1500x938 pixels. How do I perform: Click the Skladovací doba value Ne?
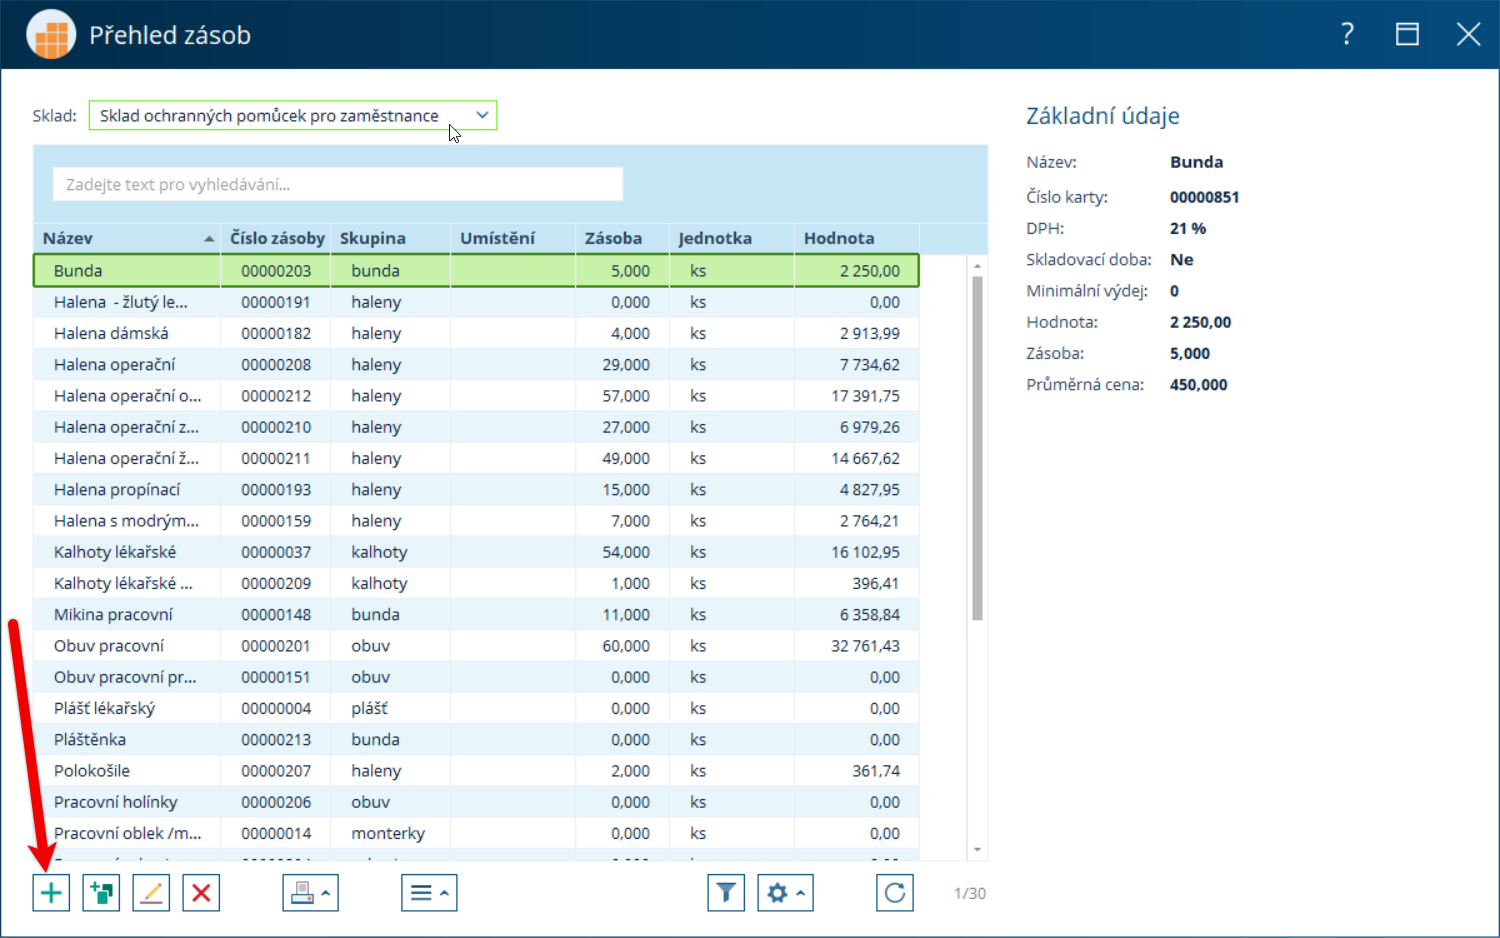click(1182, 260)
